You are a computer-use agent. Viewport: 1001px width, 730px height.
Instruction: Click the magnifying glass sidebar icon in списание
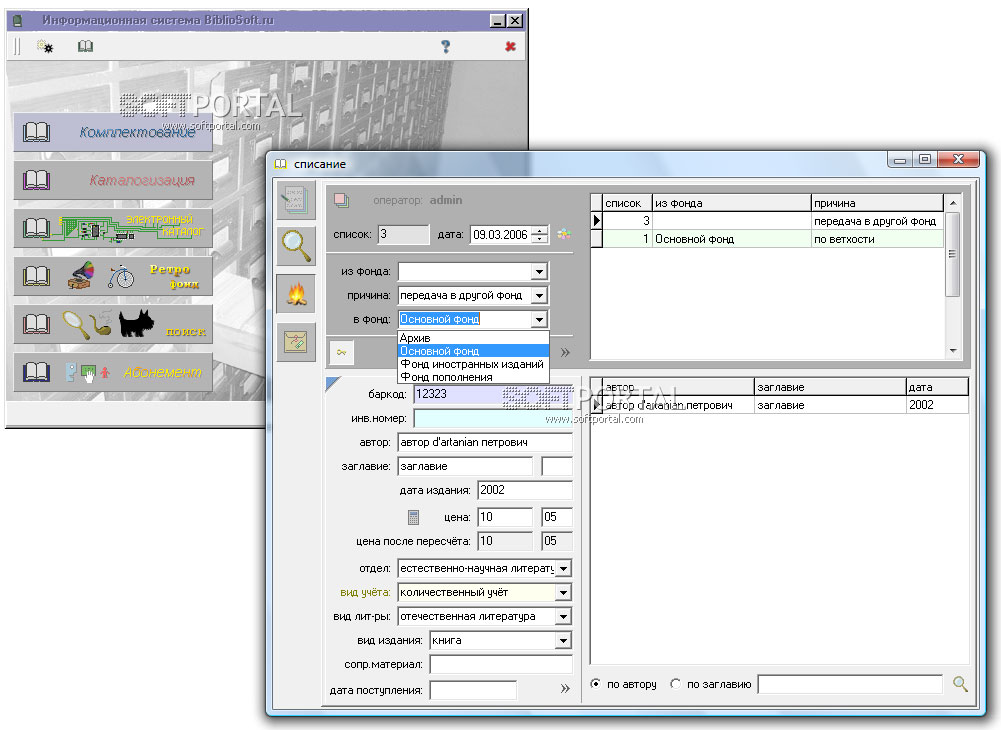tap(296, 246)
